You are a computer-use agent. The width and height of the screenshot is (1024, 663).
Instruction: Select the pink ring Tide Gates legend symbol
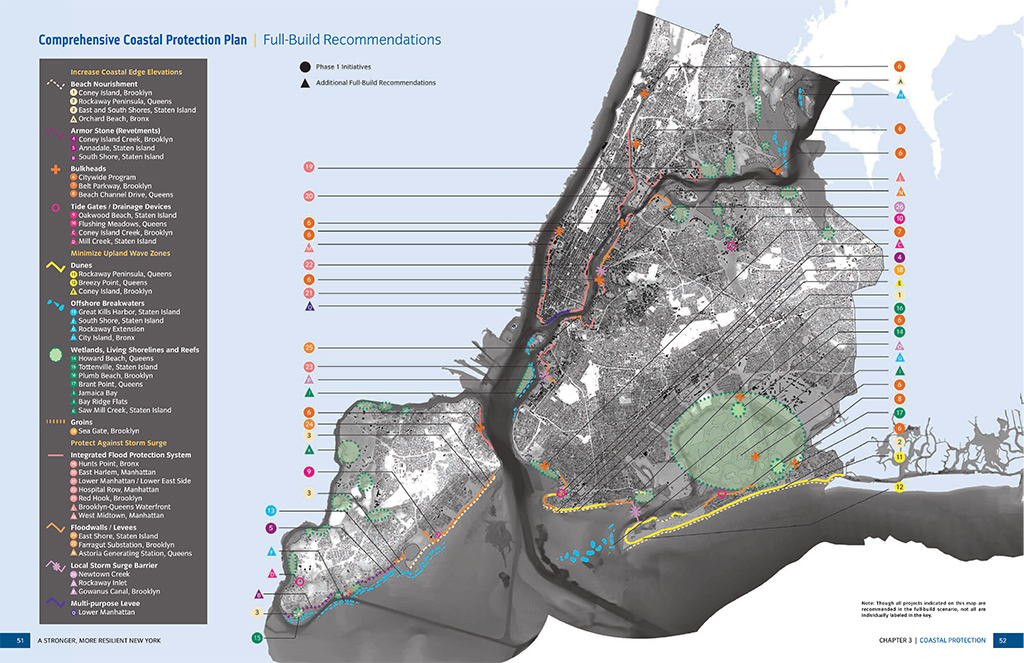click(56, 207)
